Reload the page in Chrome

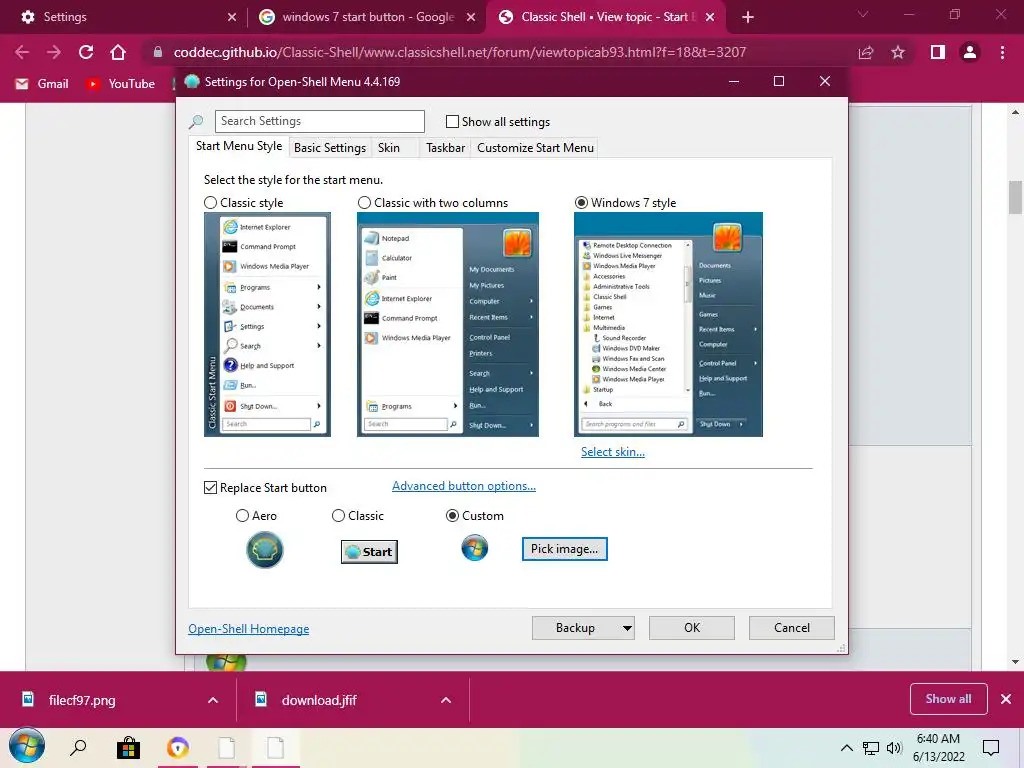(x=86, y=52)
